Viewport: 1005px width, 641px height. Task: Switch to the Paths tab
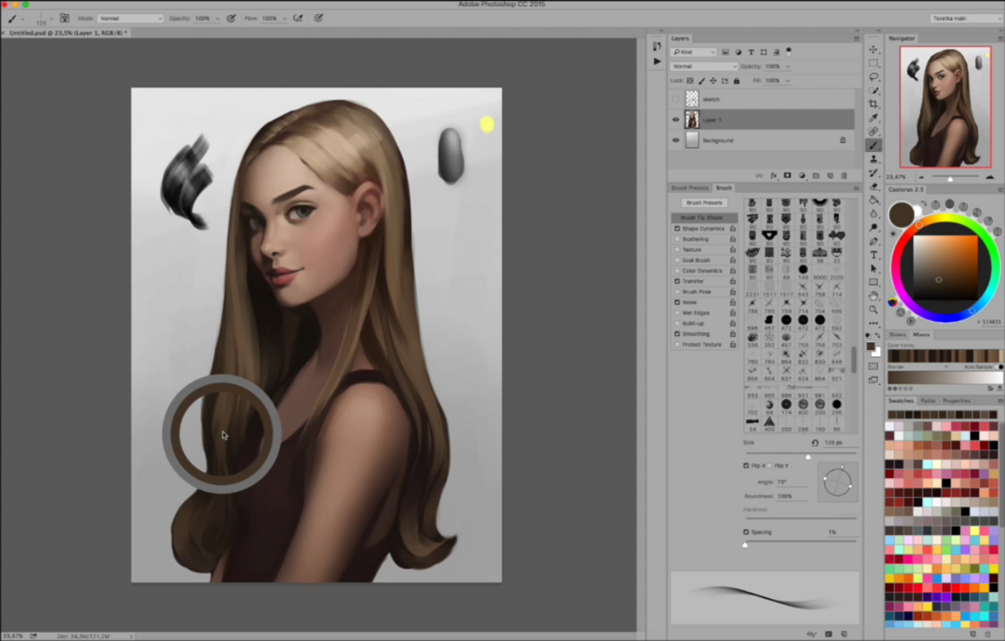pos(927,401)
